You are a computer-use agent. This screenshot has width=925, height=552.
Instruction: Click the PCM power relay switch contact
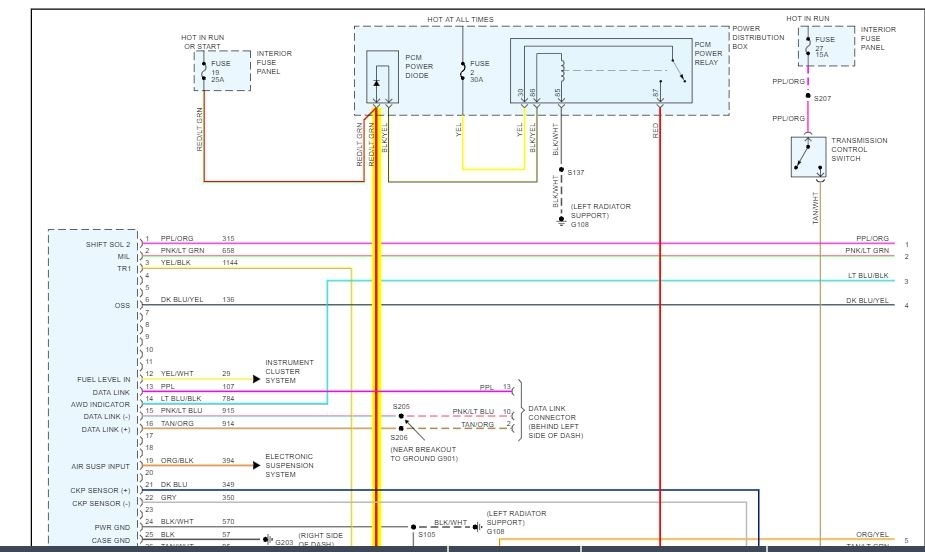pyautogui.click(x=678, y=70)
